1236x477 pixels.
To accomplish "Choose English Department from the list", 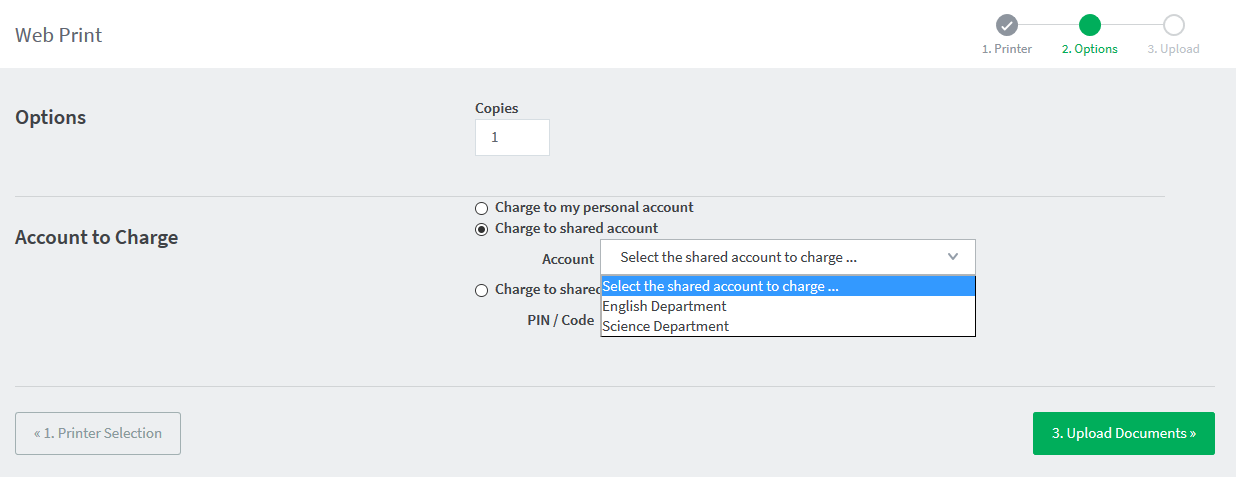I will pos(788,306).
